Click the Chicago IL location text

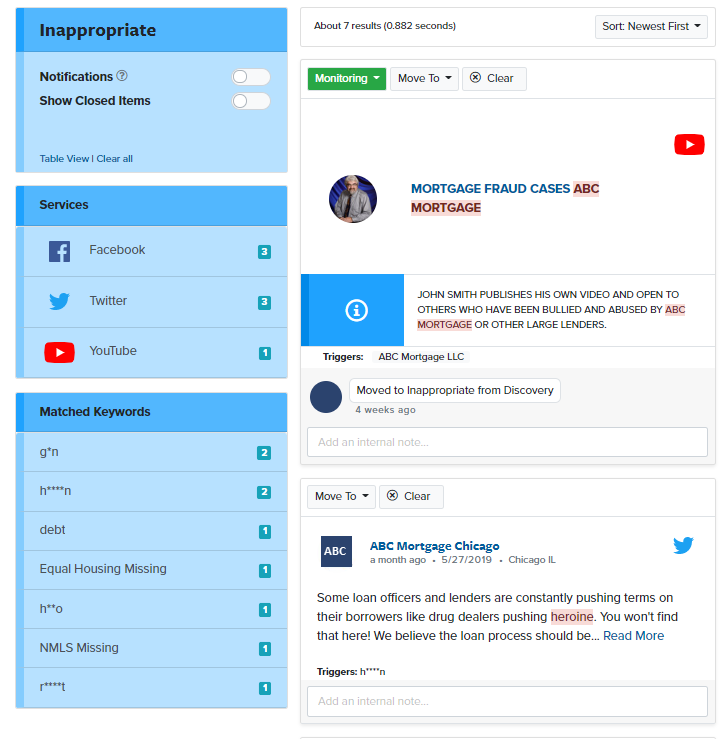[532, 560]
